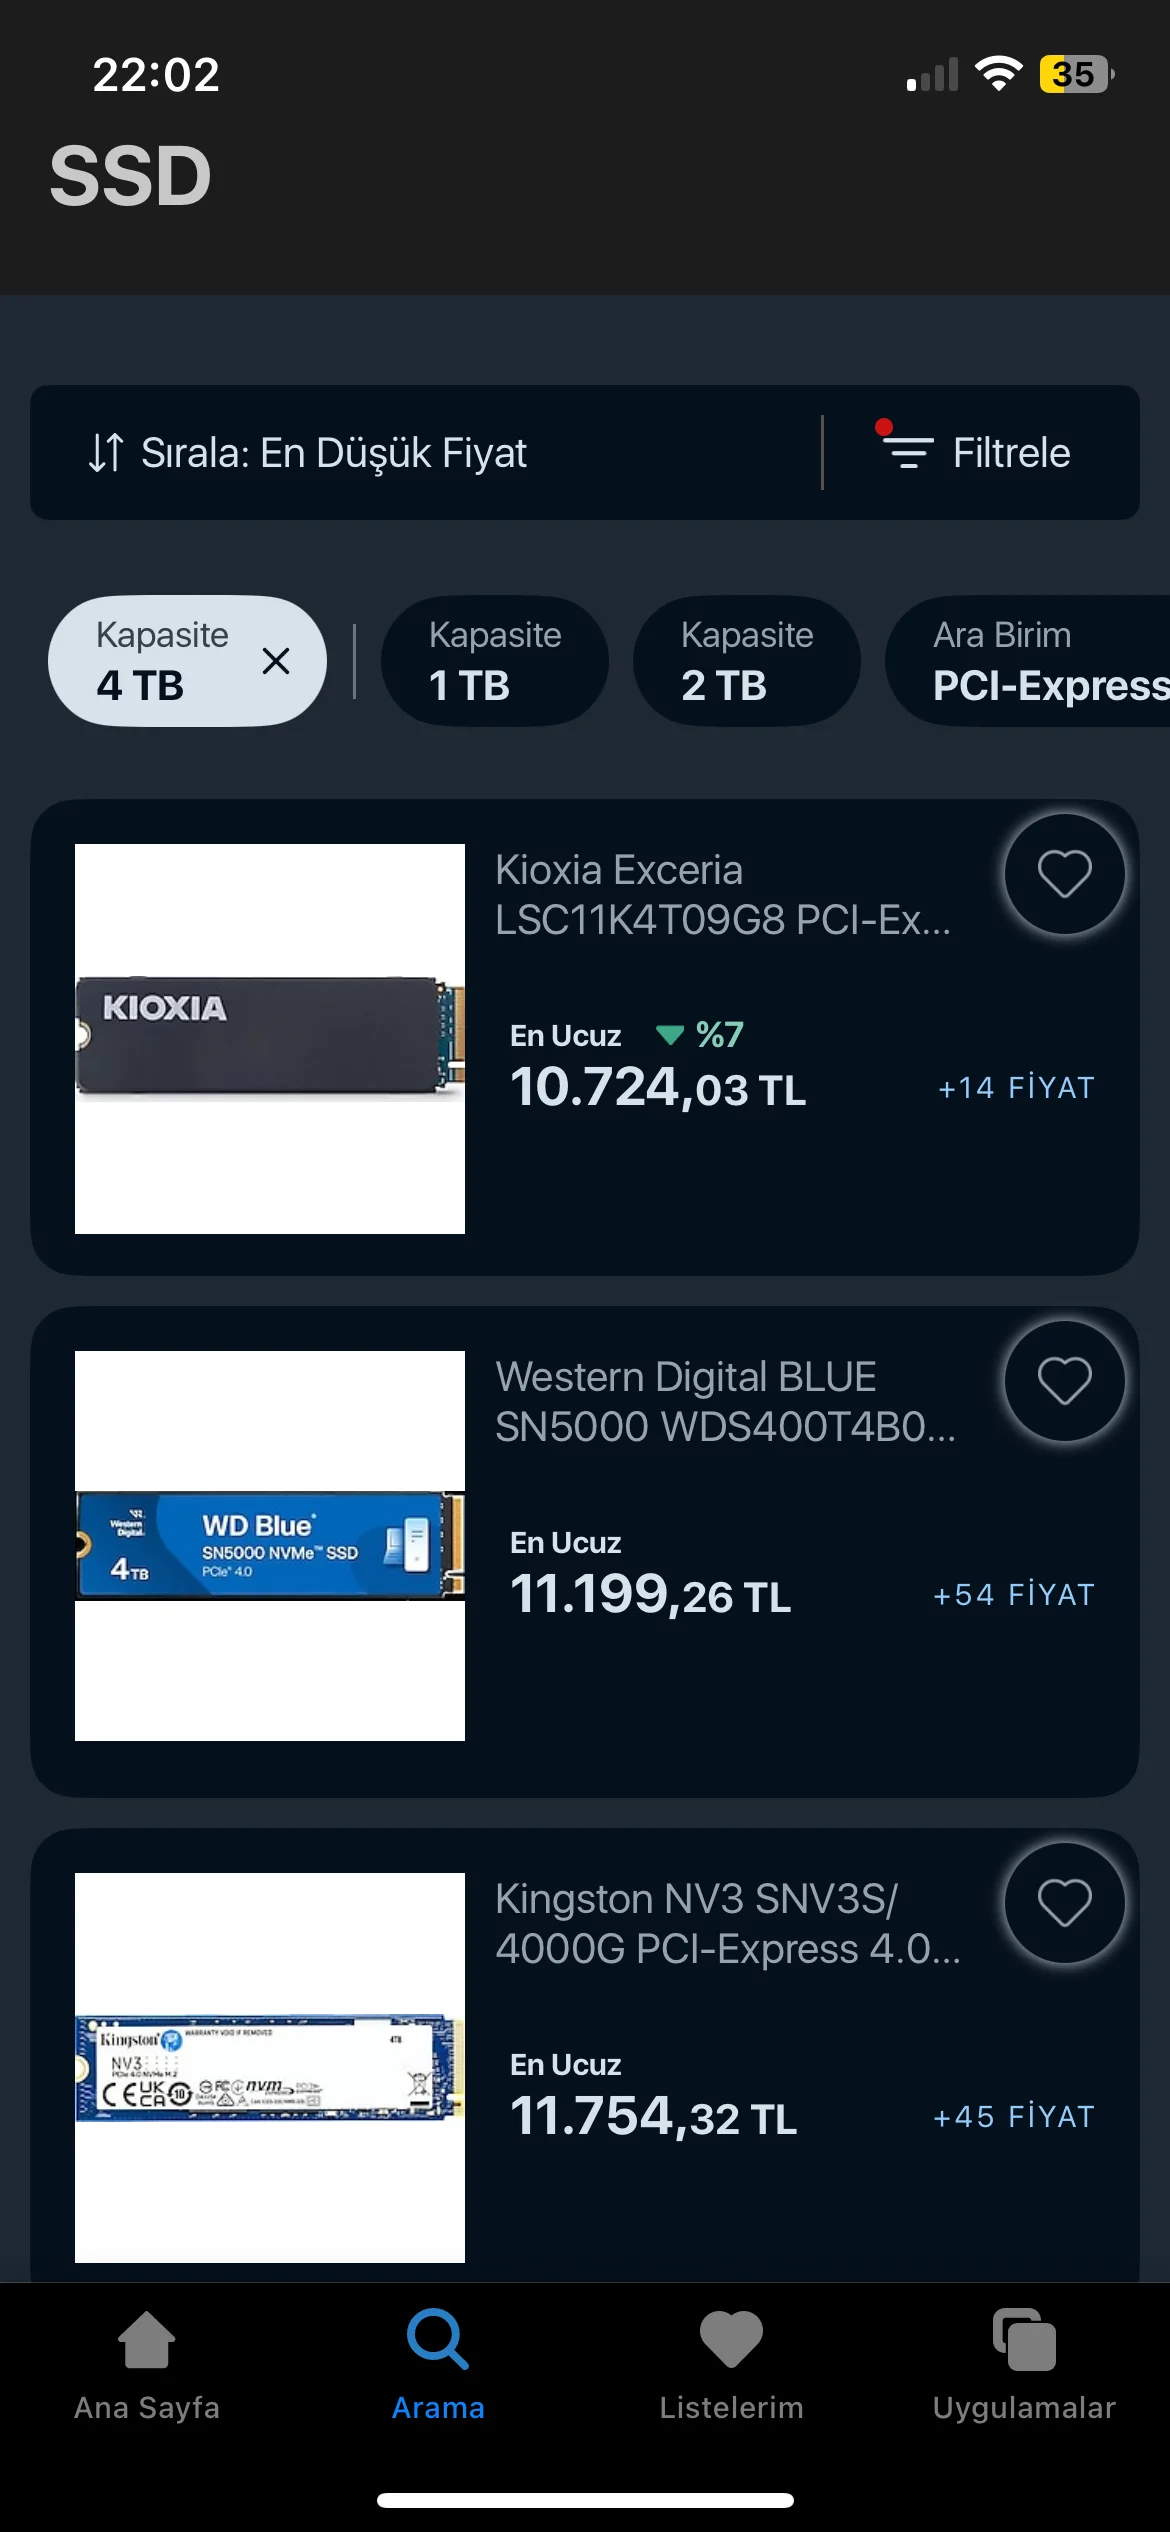
Task: Enable the Kapasite 2 TB filter chip
Action: (747, 661)
